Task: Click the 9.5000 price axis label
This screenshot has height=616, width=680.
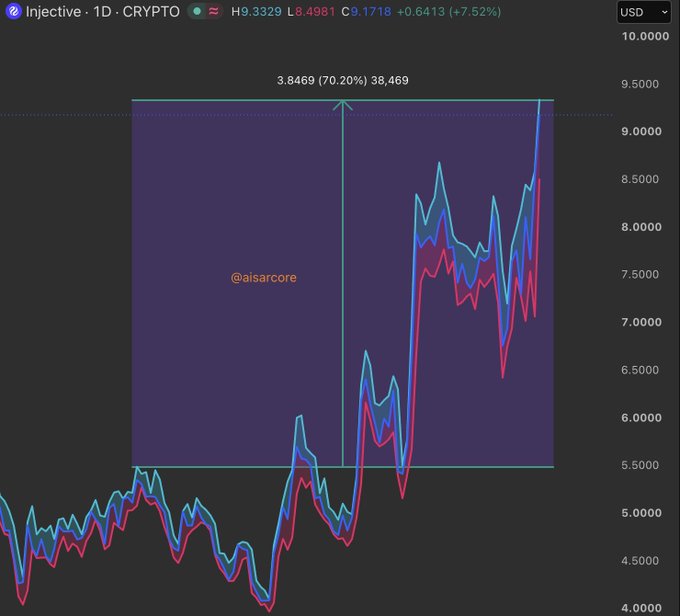Action: [x=640, y=84]
